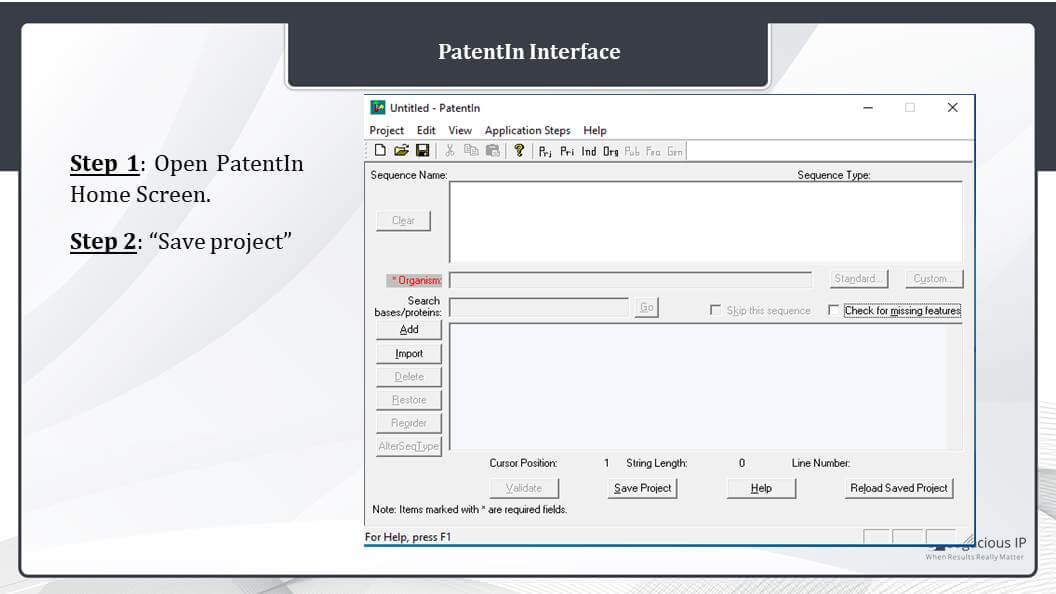This screenshot has width=1056, height=594.
Task: Click the 'Sequence Type:' label
Action: 834,175
